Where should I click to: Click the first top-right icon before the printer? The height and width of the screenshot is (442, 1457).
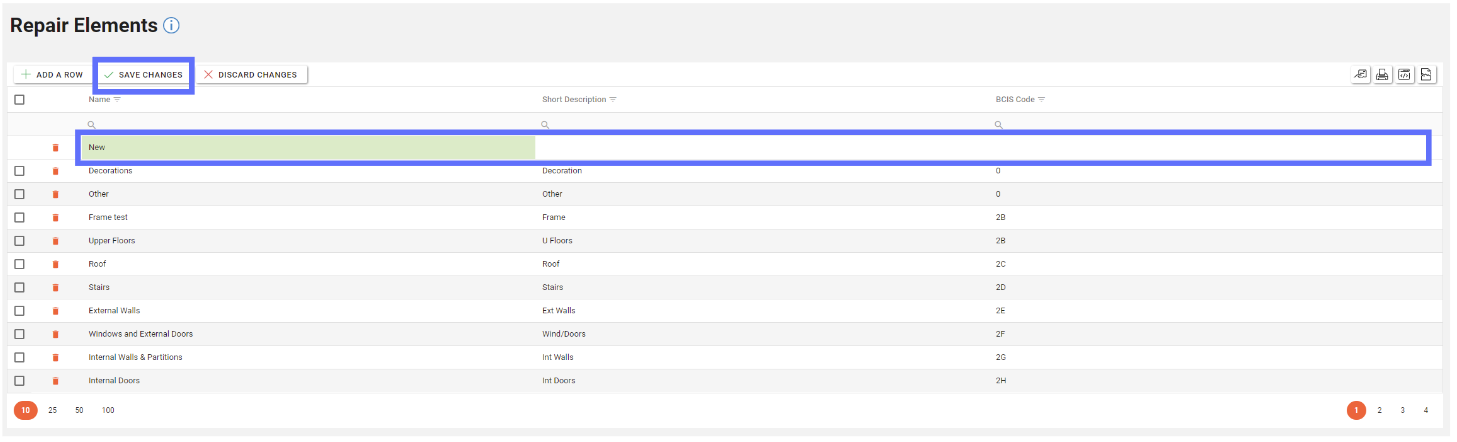1360,75
